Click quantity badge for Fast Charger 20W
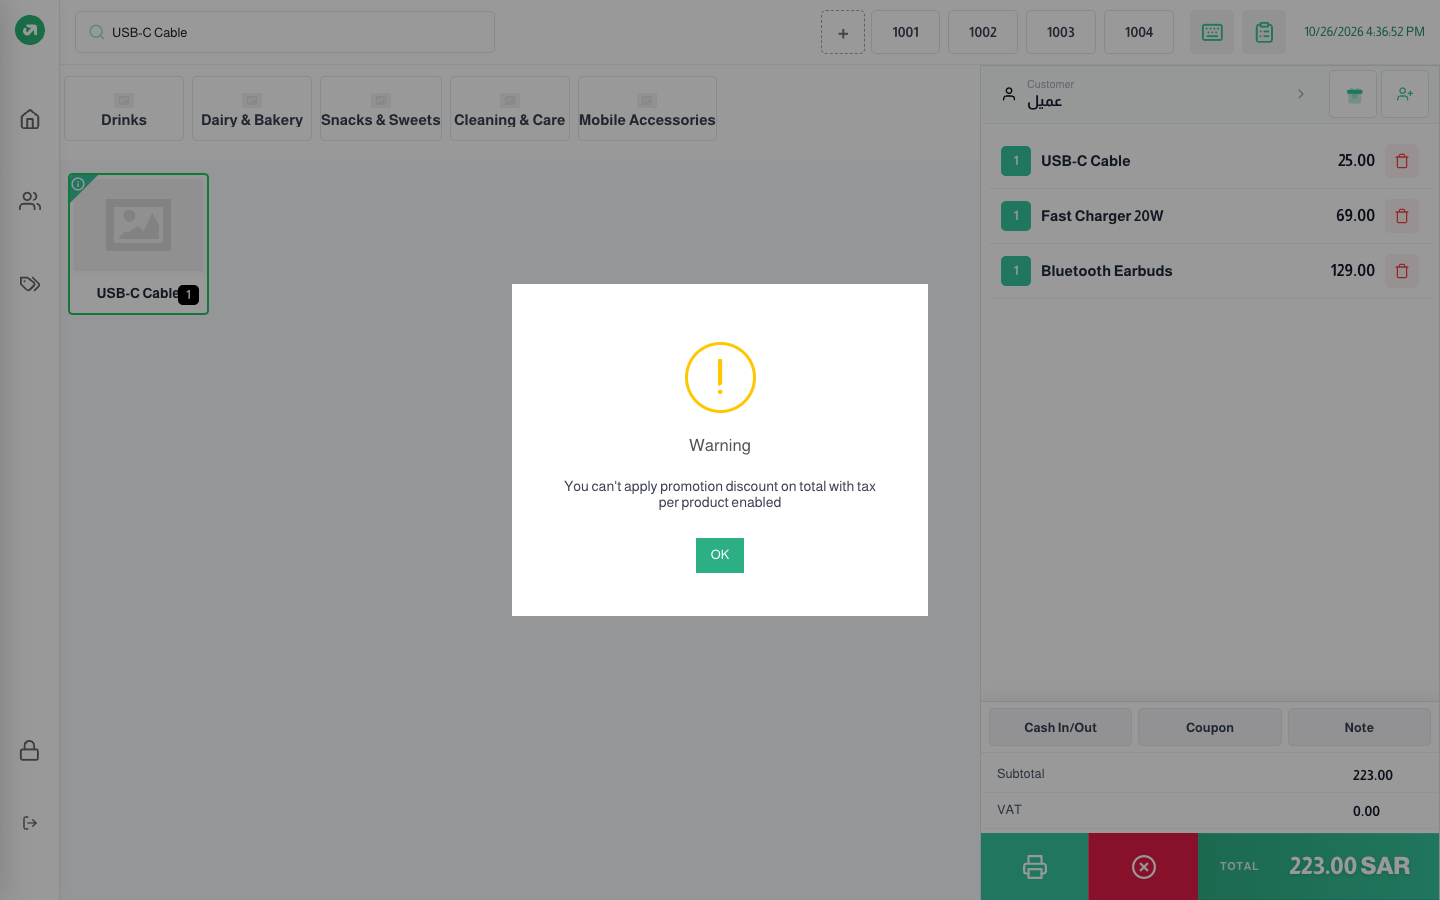Image resolution: width=1440 pixels, height=900 pixels. [1016, 216]
